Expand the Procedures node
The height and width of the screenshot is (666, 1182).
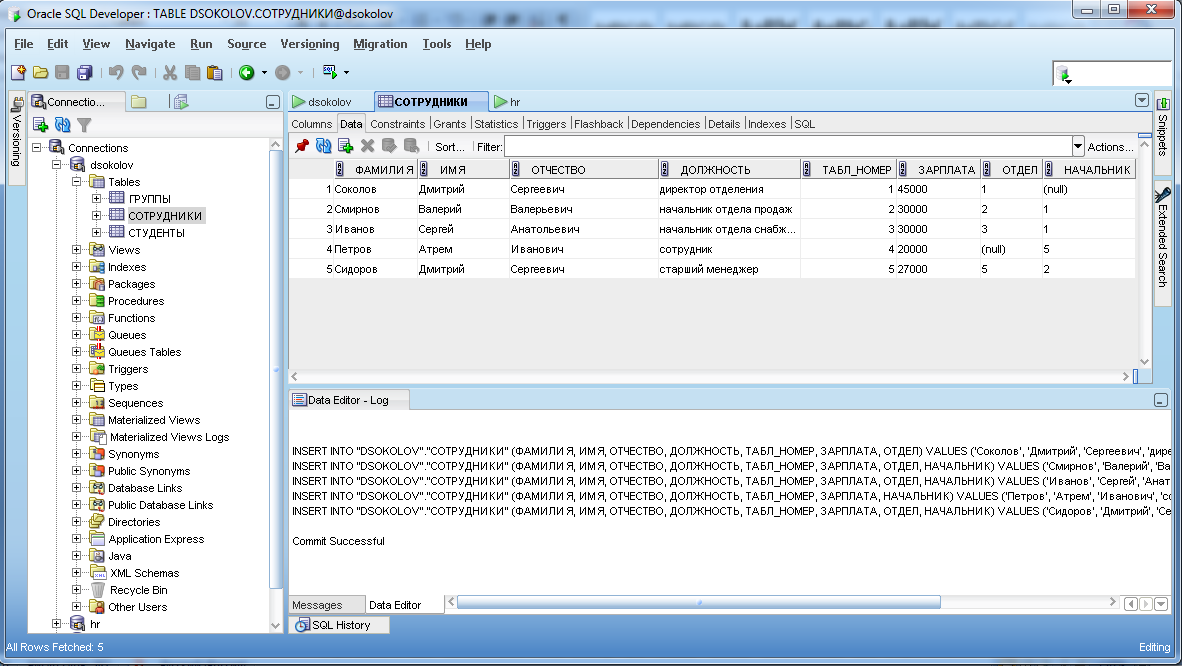click(76, 300)
